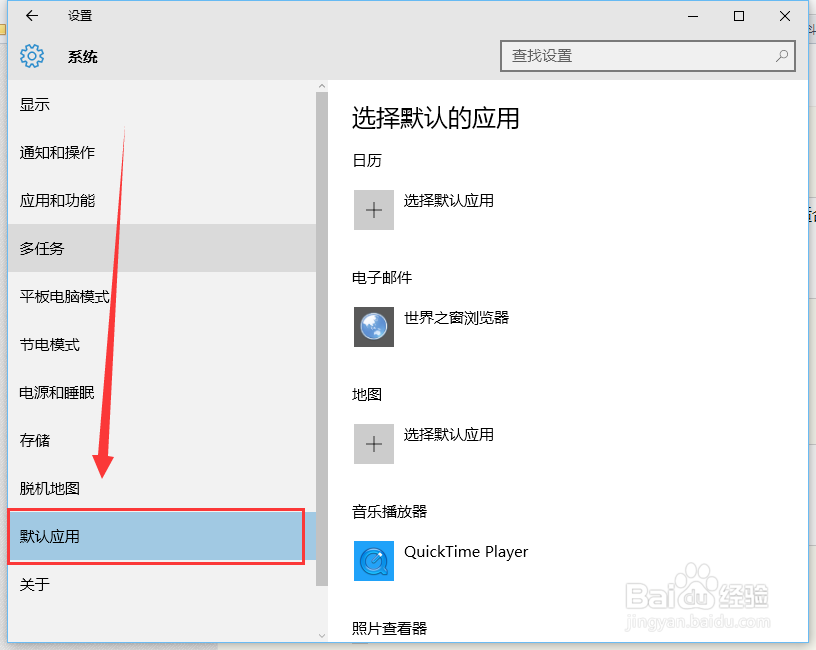The width and height of the screenshot is (816, 650).
Task: Click the System gear icon
Action: click(x=32, y=56)
